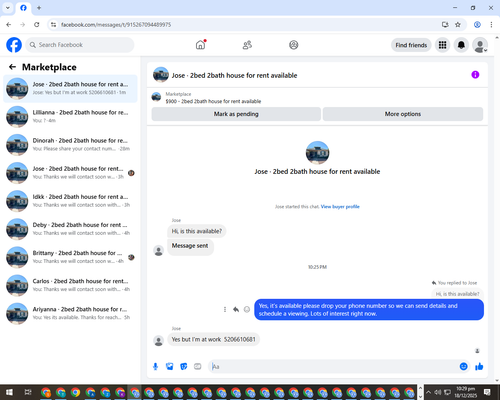Open Jose chat with 'Thanks we will contact' preview
The height and width of the screenshot is (400, 500).
70,173
